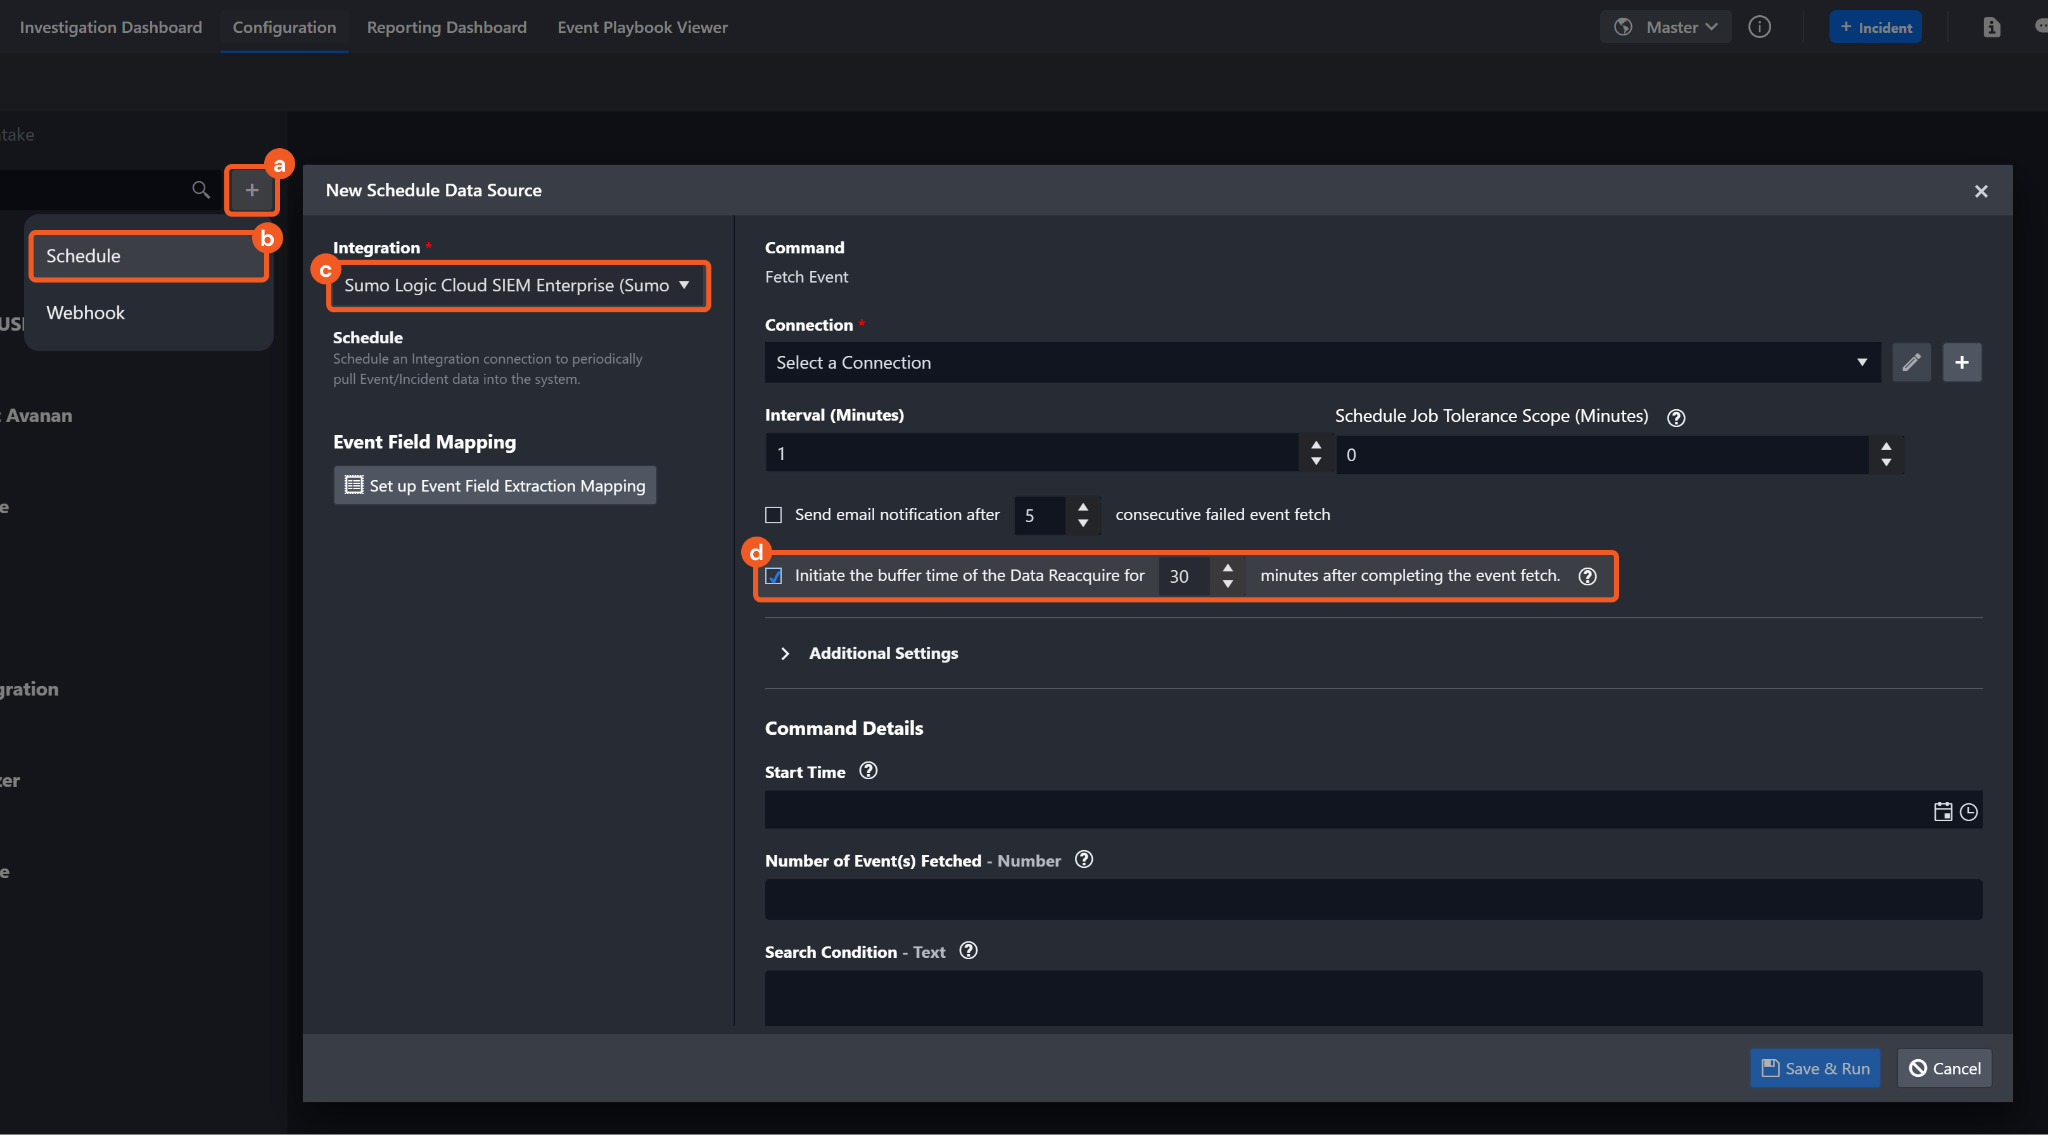The width and height of the screenshot is (2048, 1135).
Task: Enable Send email notification checkbox
Action: (774, 515)
